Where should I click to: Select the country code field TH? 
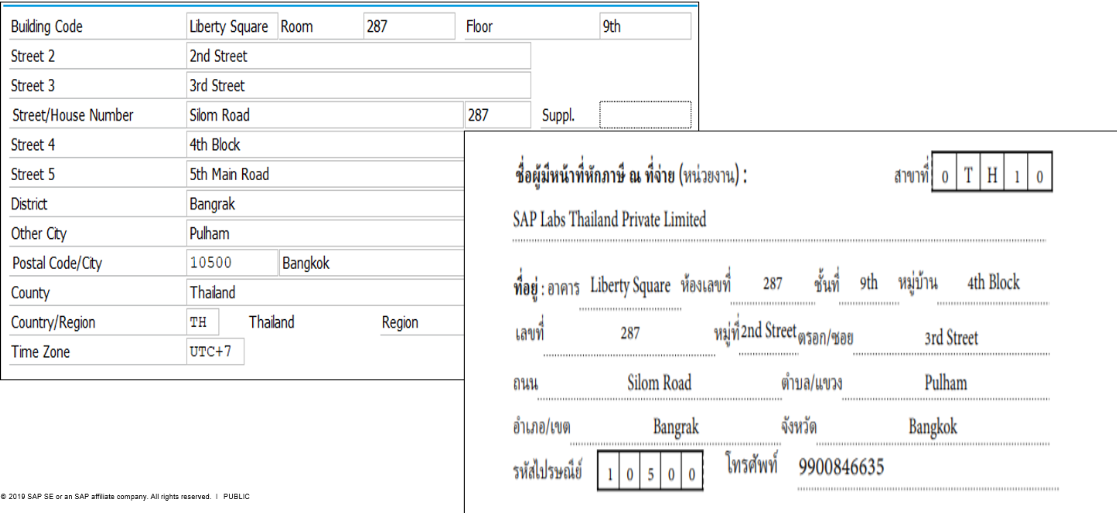click(x=203, y=323)
